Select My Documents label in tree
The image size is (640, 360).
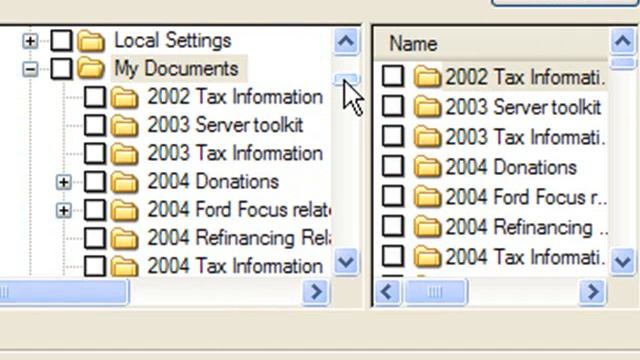coord(176,68)
